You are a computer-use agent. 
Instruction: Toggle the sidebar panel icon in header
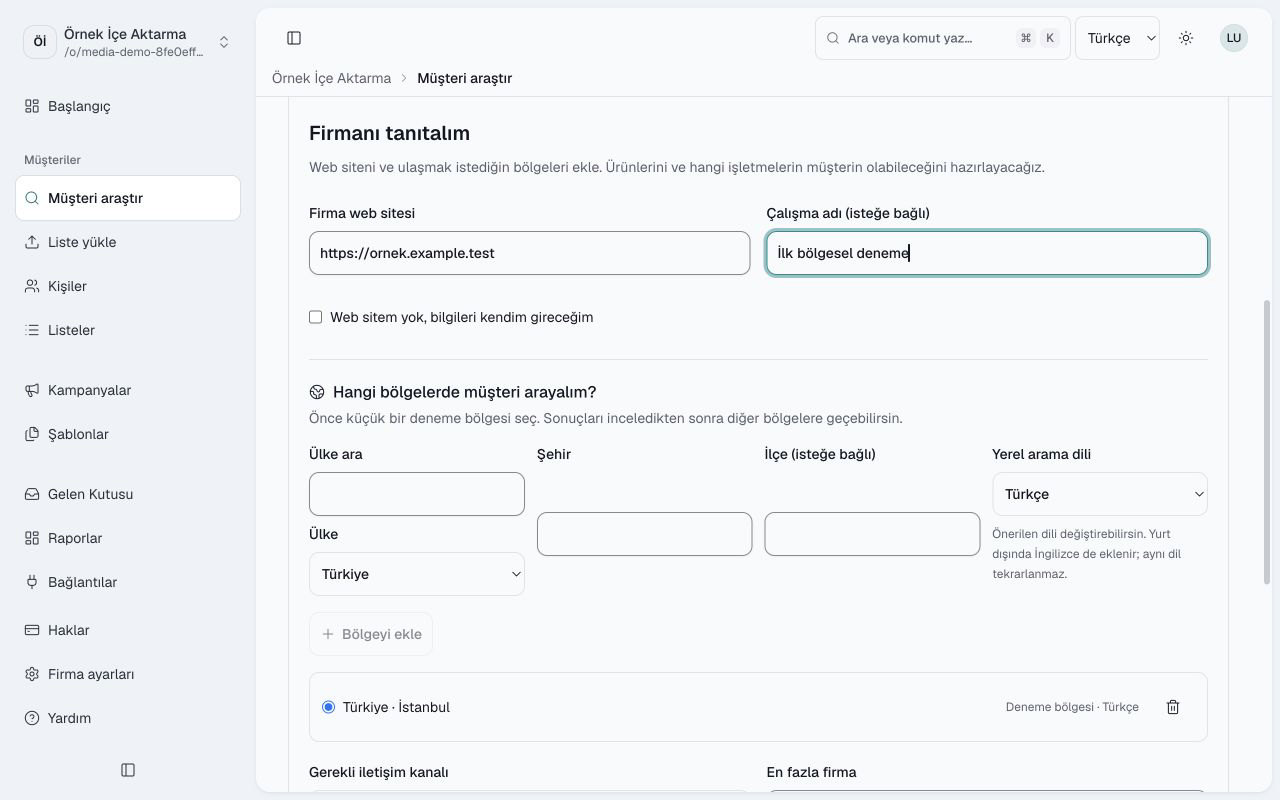[294, 38]
